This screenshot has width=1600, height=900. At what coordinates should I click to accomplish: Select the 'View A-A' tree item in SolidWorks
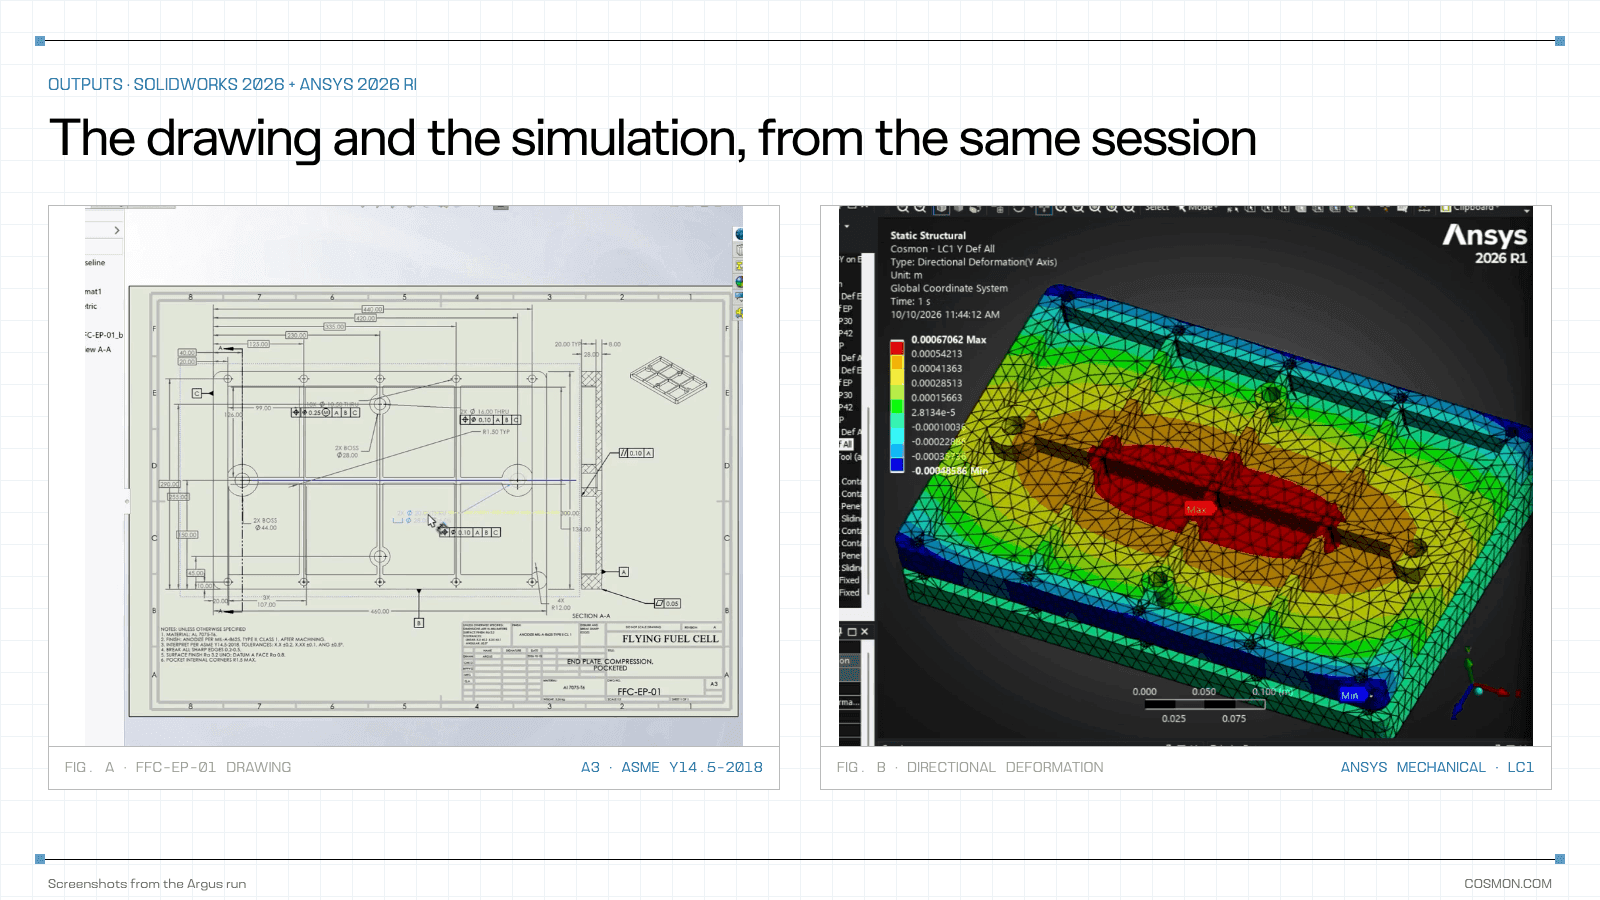click(x=98, y=350)
